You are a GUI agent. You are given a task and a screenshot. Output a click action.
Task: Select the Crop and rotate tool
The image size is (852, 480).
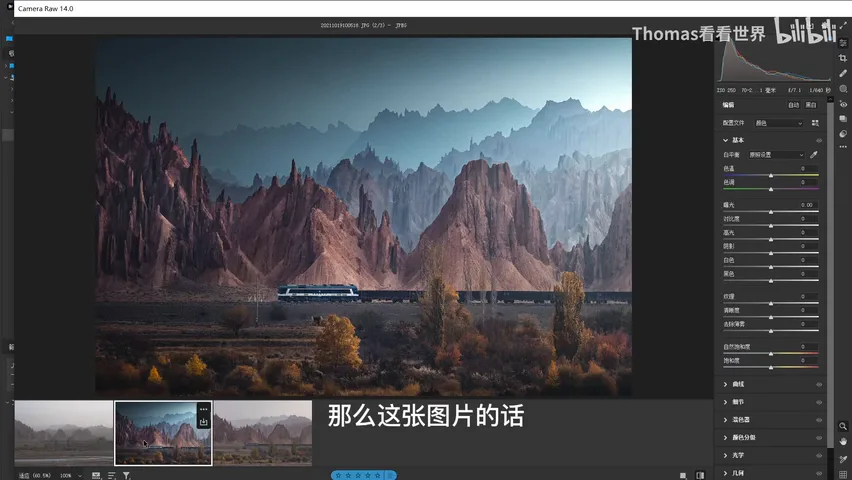(843, 58)
